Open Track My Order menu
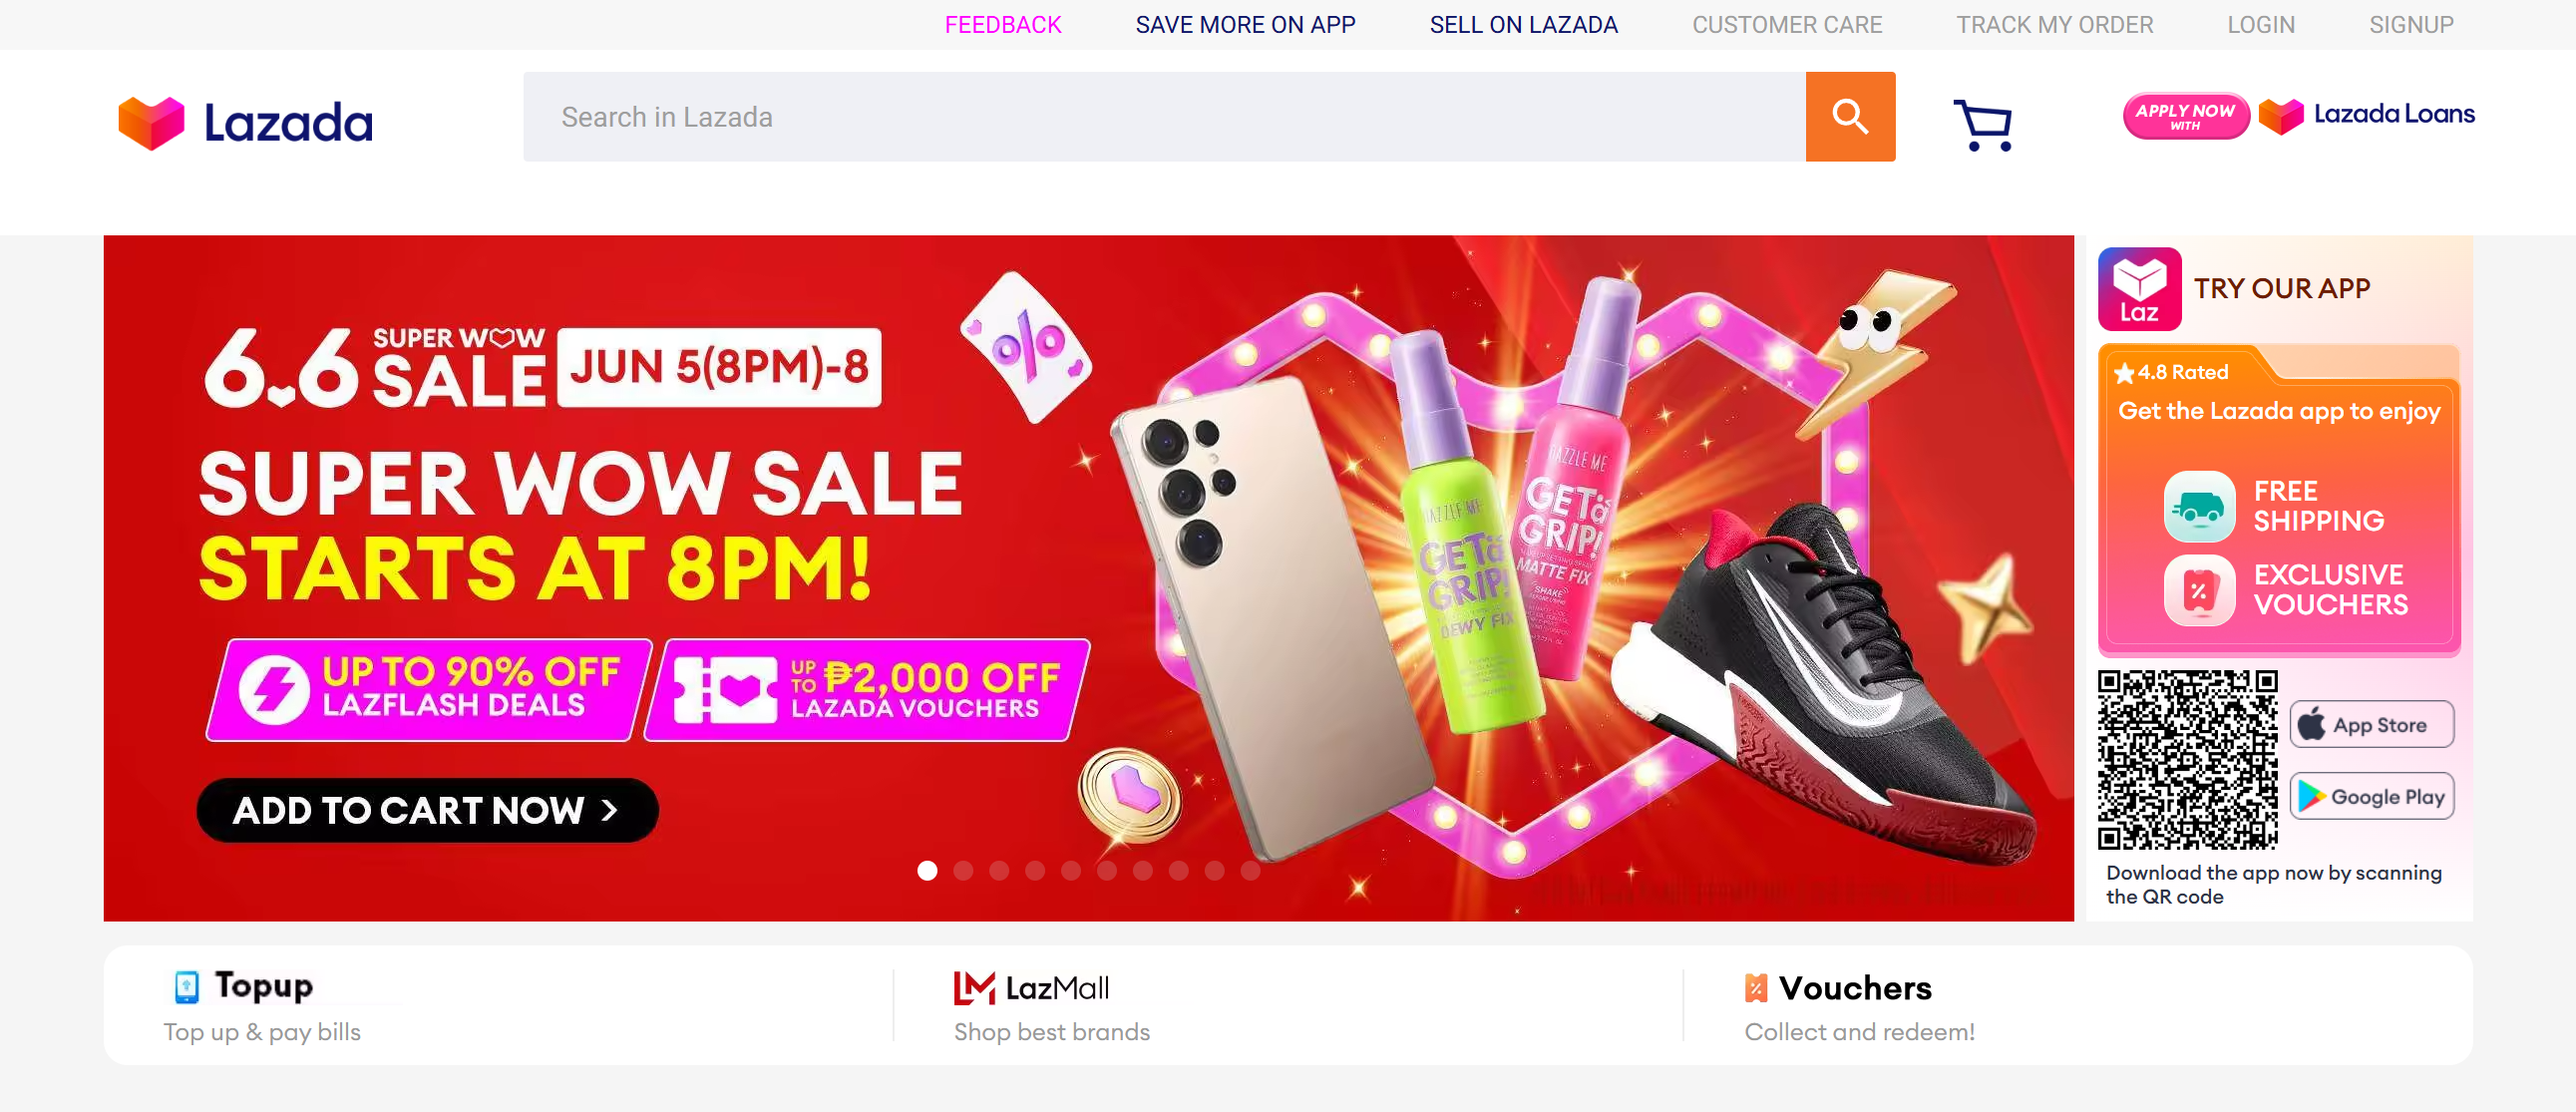This screenshot has width=2576, height=1112. 2054,25
